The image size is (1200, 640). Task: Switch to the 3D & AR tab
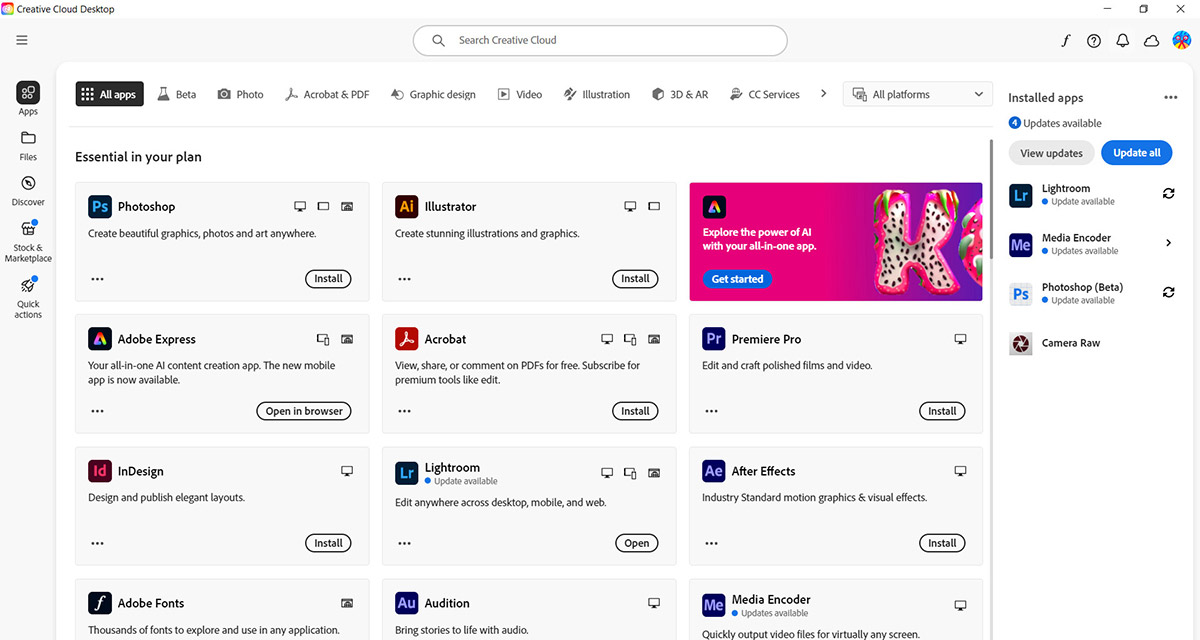click(680, 95)
